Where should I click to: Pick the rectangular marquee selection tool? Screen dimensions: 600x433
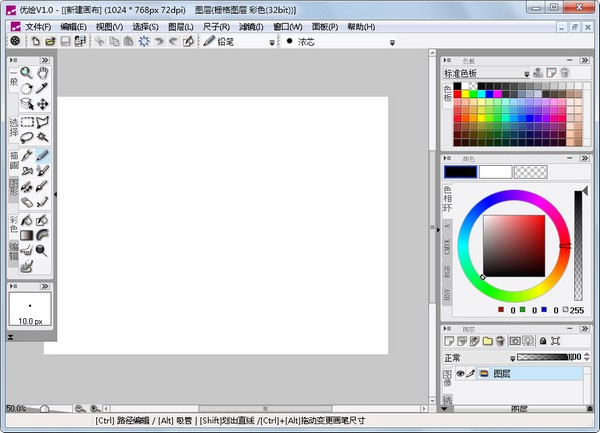[26, 121]
